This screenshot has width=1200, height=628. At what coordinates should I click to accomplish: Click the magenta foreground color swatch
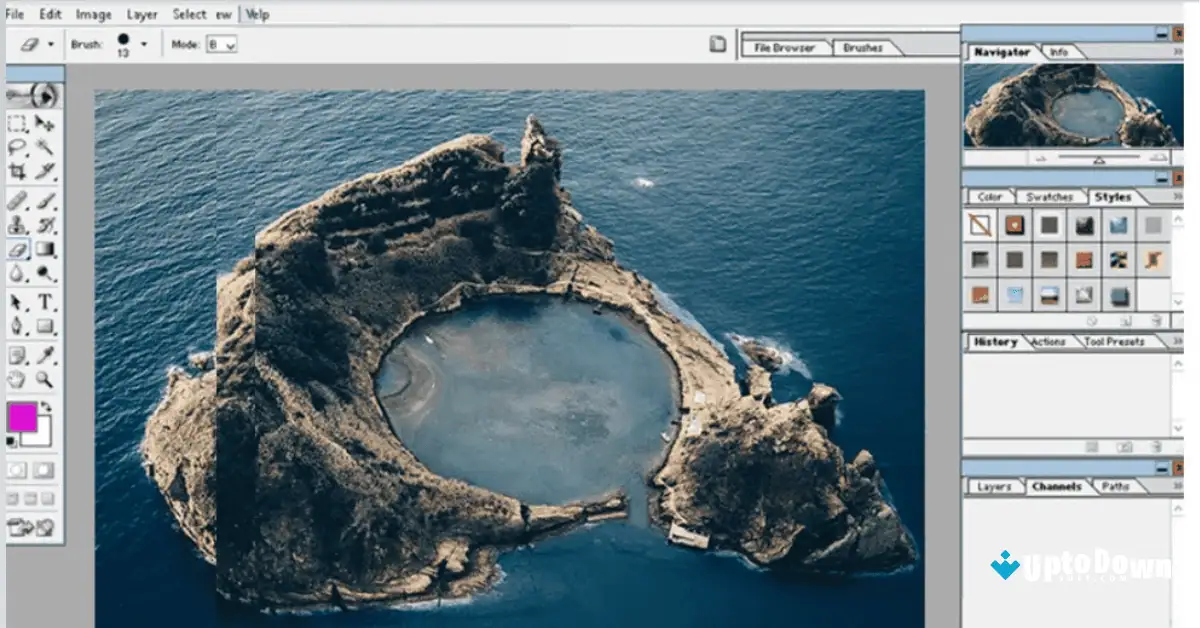tap(22, 418)
